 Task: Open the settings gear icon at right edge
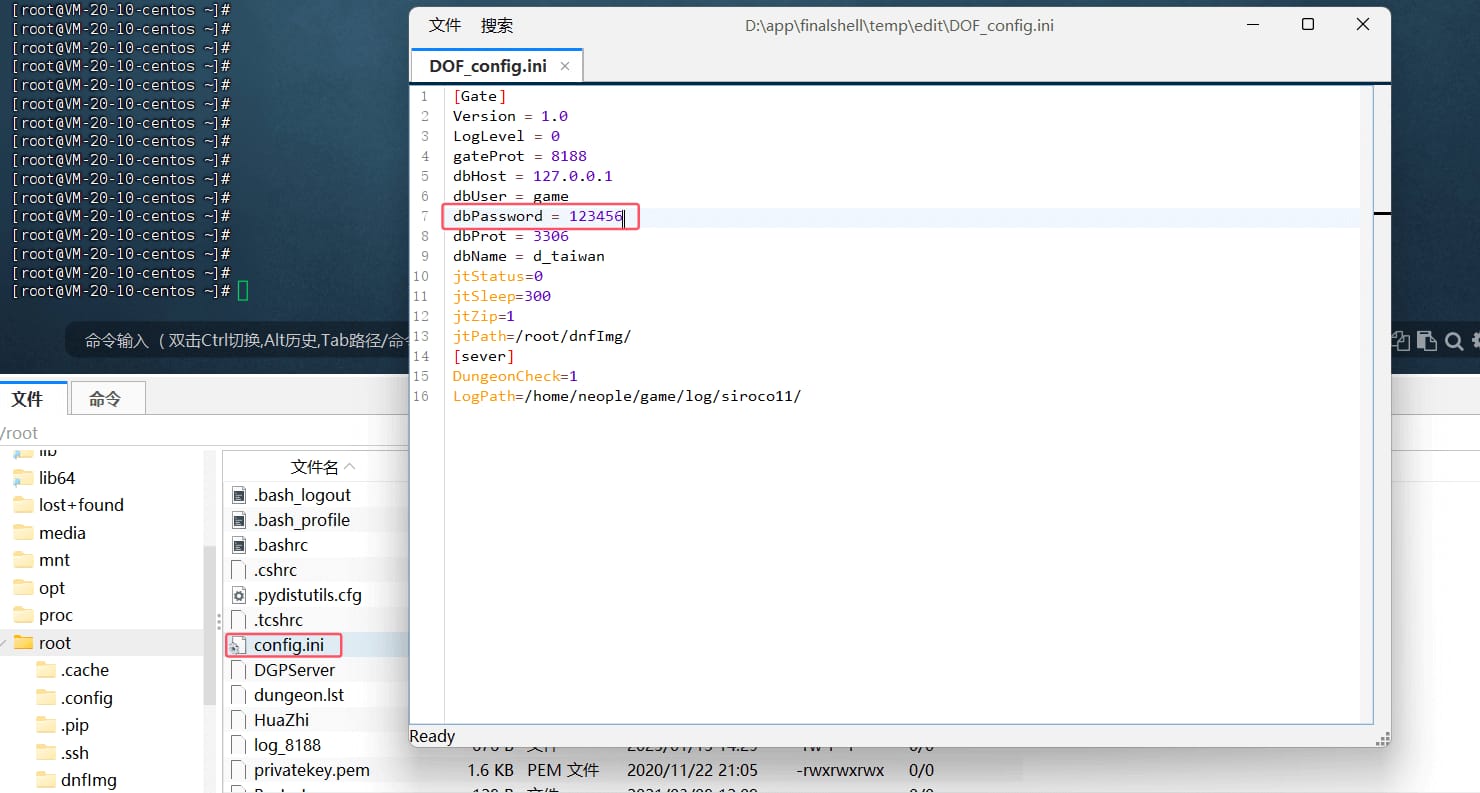tap(1475, 341)
